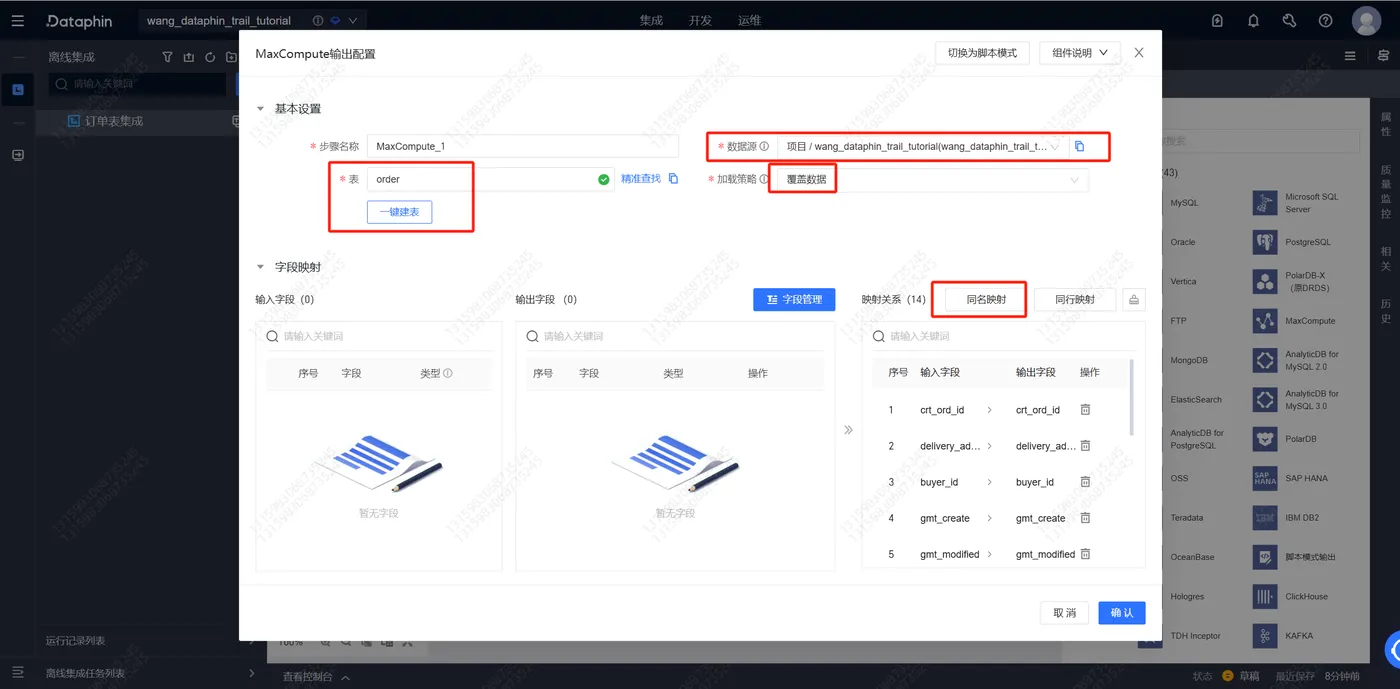Image resolution: width=1400 pixels, height=689 pixels.
Task: Copy the table name using icon after 精准查找
Action: point(673,179)
